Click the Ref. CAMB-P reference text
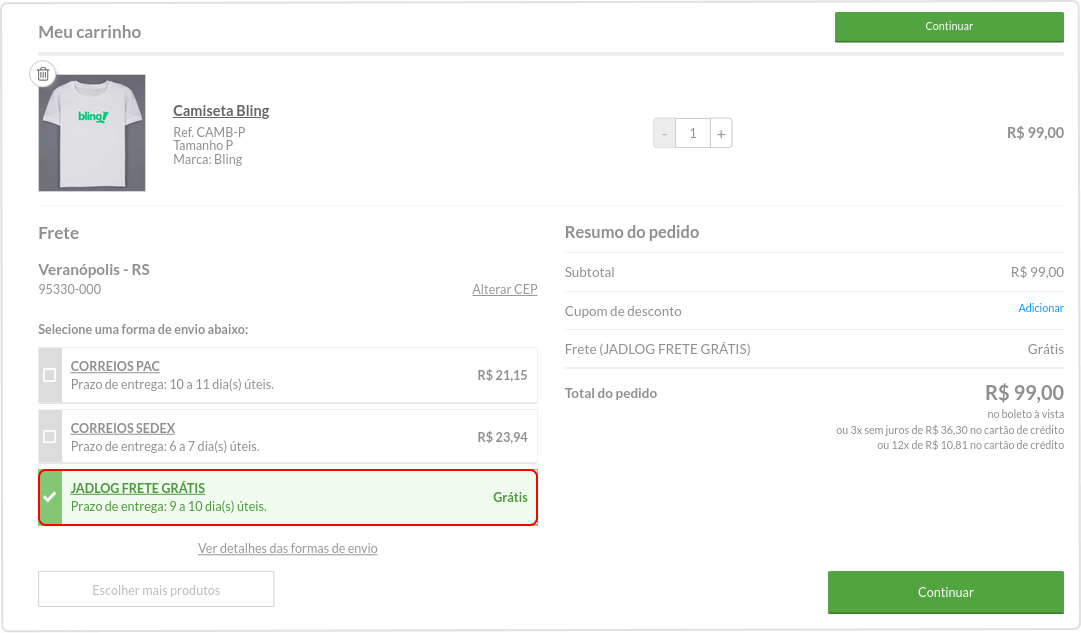Viewport: 1081px width, 633px height. coord(209,132)
